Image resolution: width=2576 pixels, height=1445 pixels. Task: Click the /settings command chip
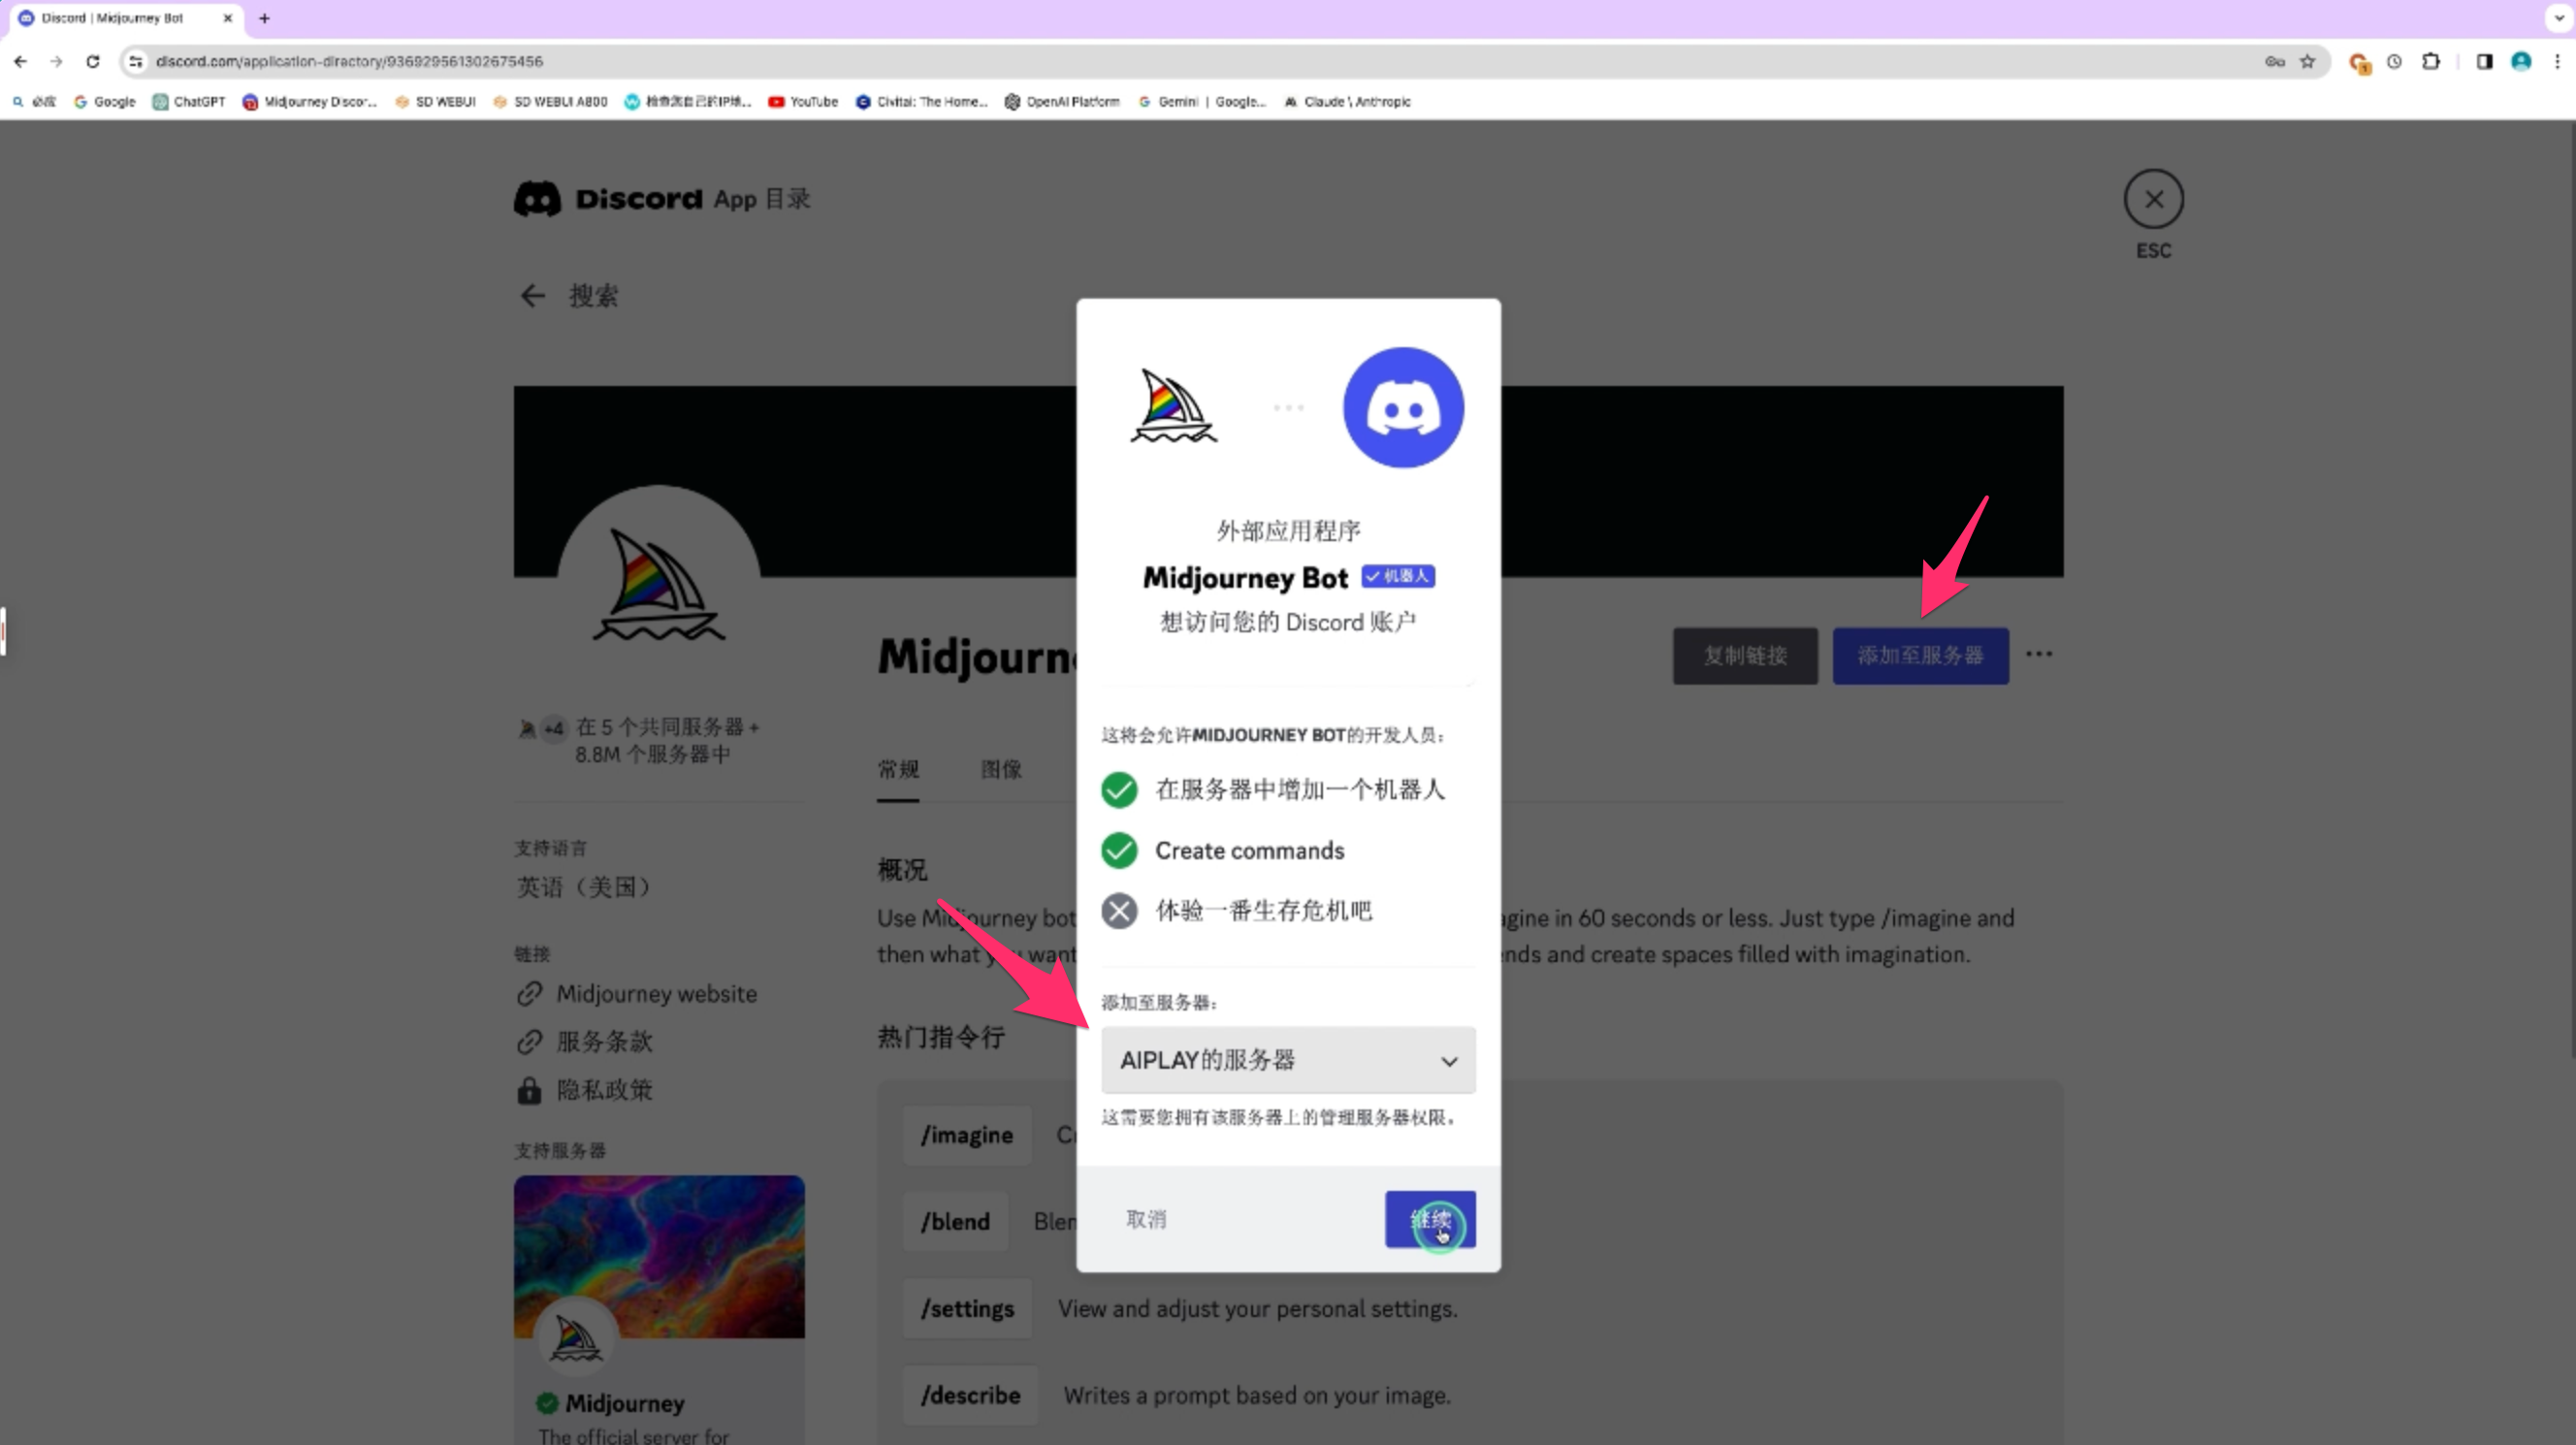point(967,1309)
